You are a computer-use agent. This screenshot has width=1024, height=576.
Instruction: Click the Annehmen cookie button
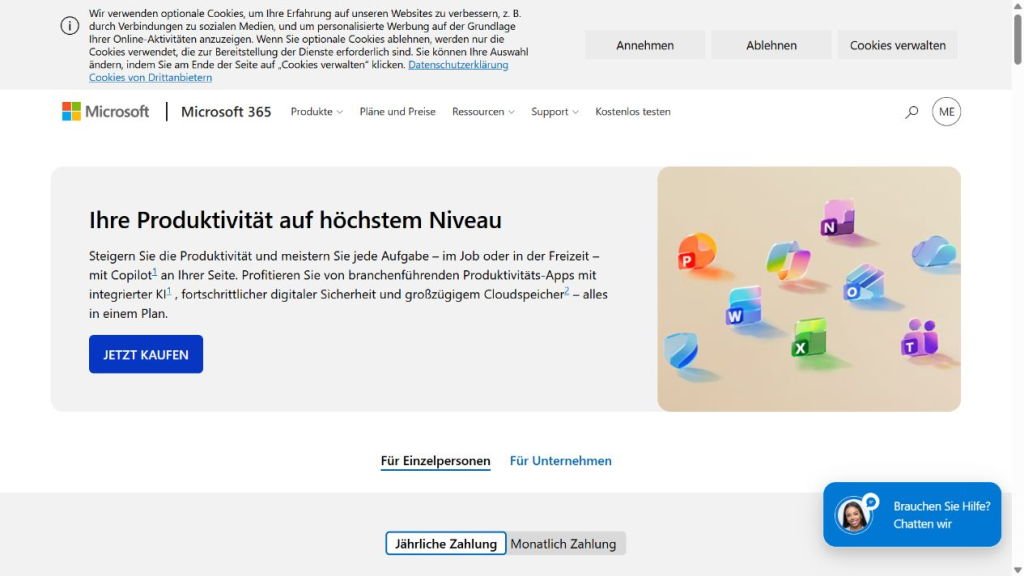coord(645,45)
